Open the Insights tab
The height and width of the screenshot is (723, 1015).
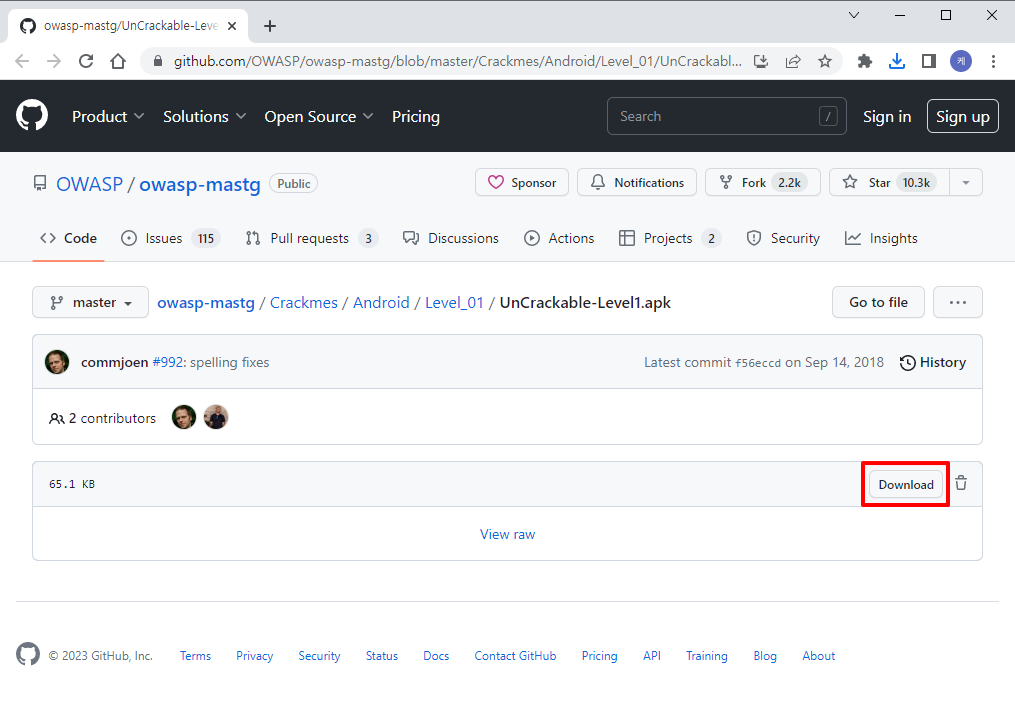[x=881, y=238]
